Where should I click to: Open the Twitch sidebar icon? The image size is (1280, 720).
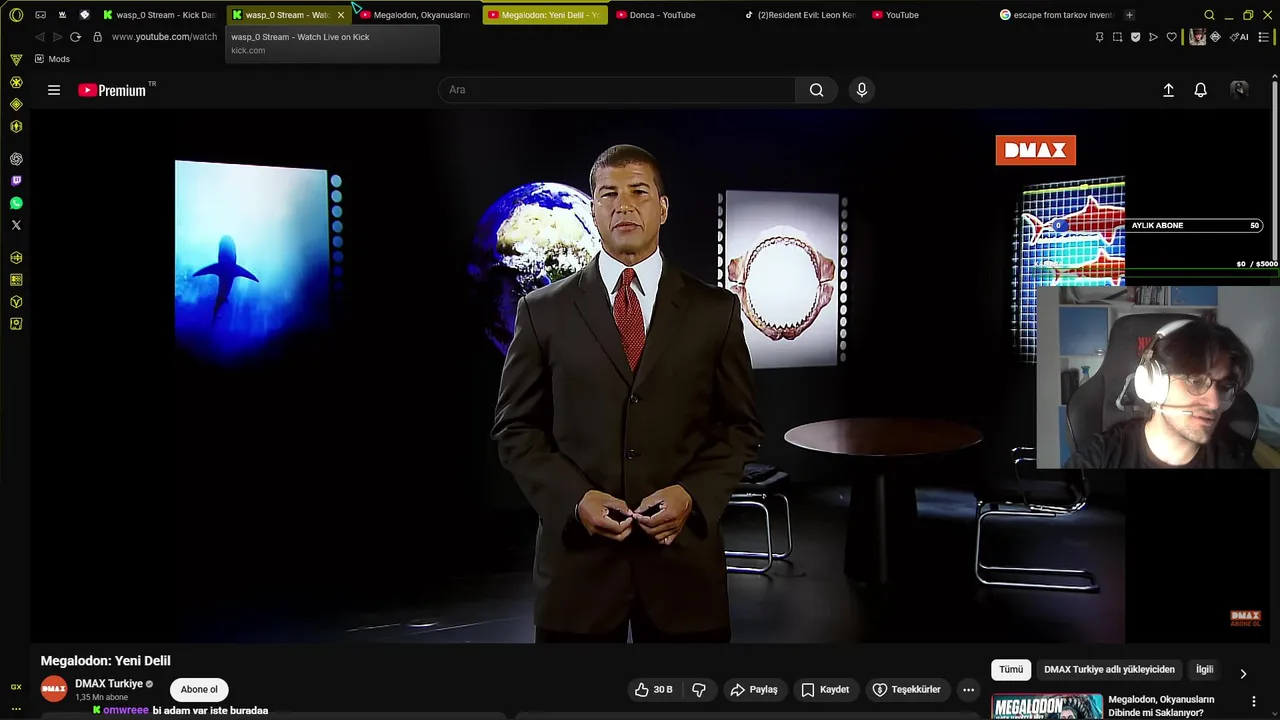pyautogui.click(x=16, y=181)
